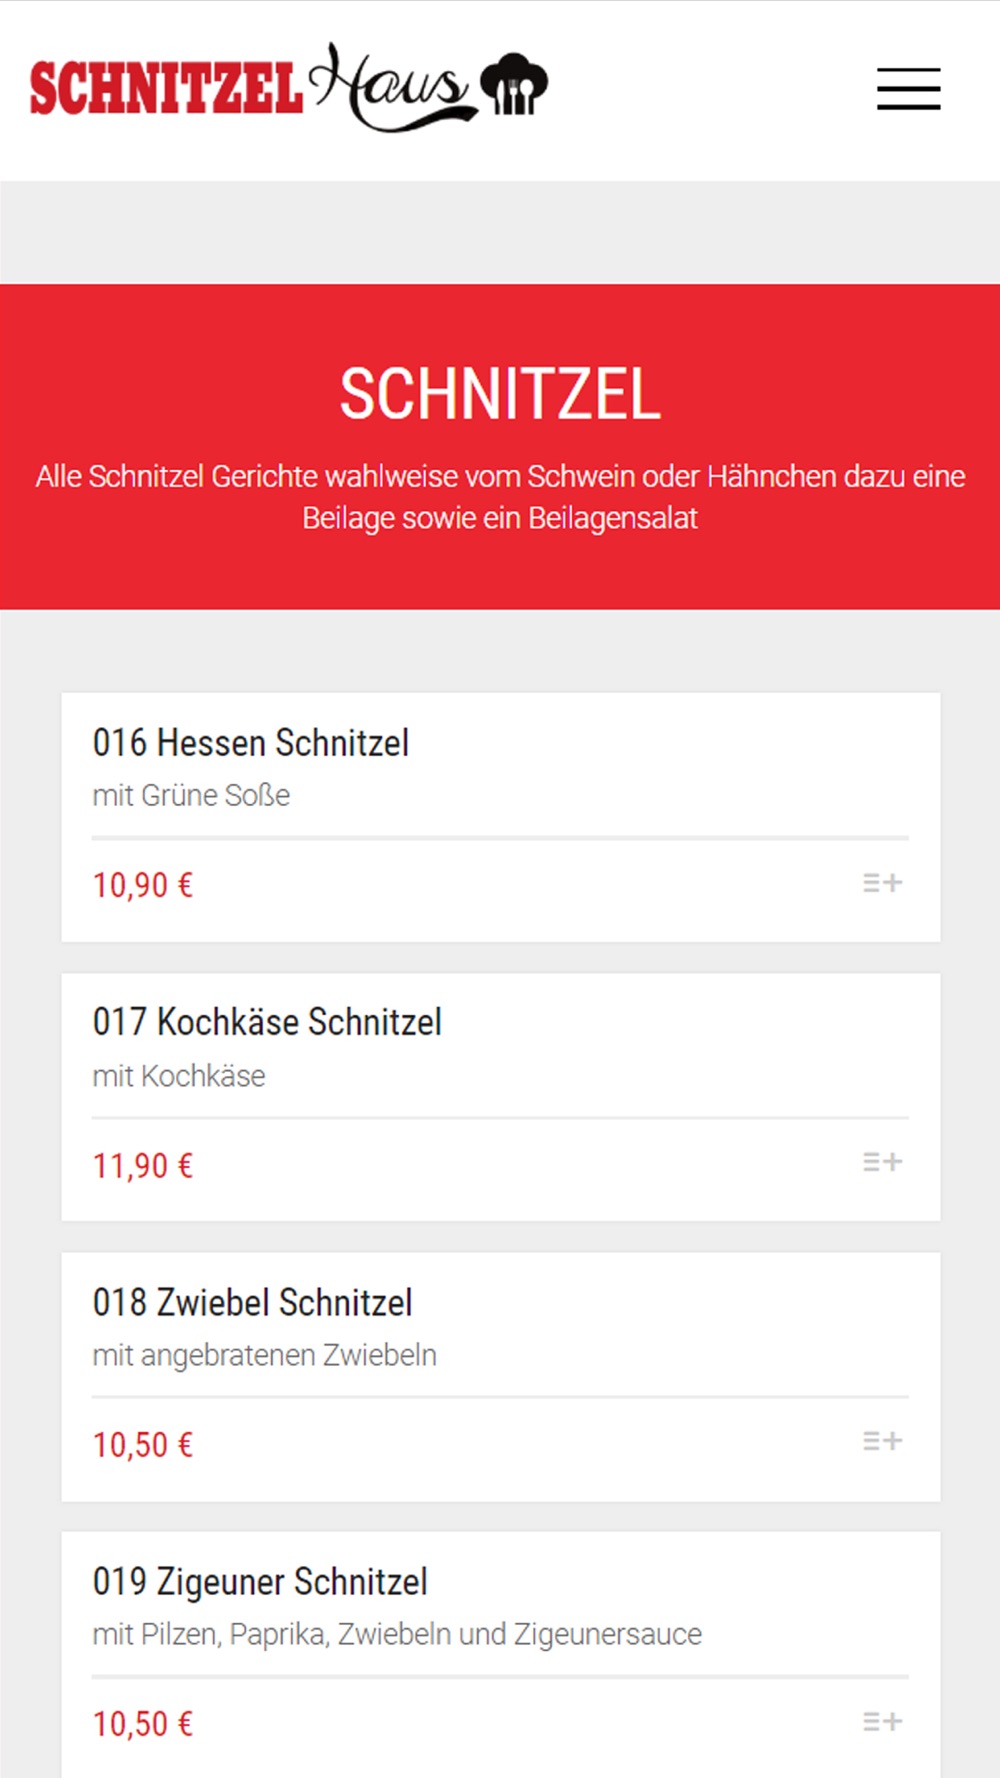Click the 11,90 € price label
Image resolution: width=1000 pixels, height=1778 pixels.
(x=143, y=1165)
